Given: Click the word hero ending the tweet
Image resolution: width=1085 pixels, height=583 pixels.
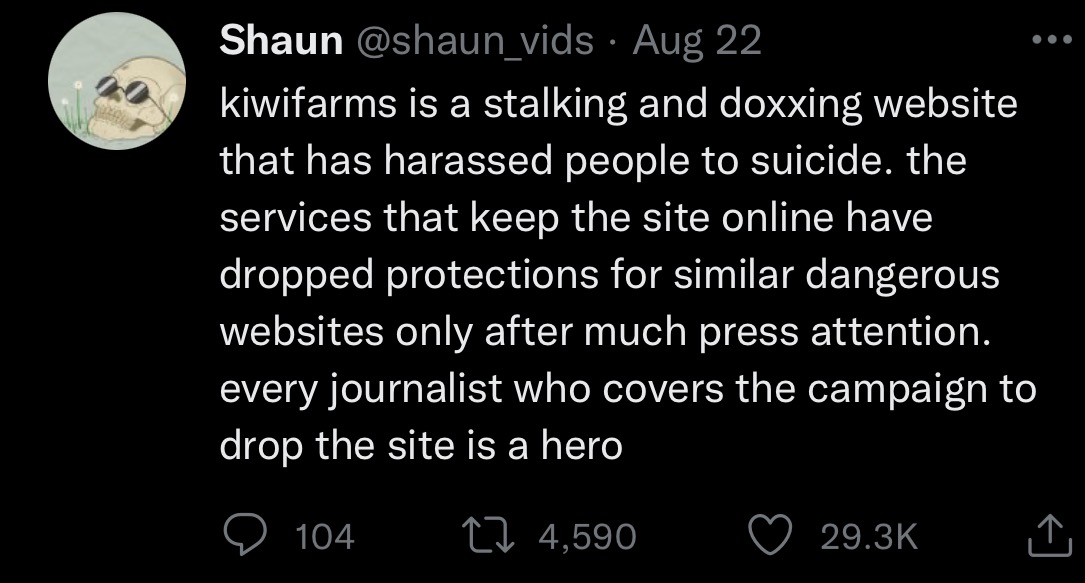Looking at the screenshot, I should coord(582,445).
